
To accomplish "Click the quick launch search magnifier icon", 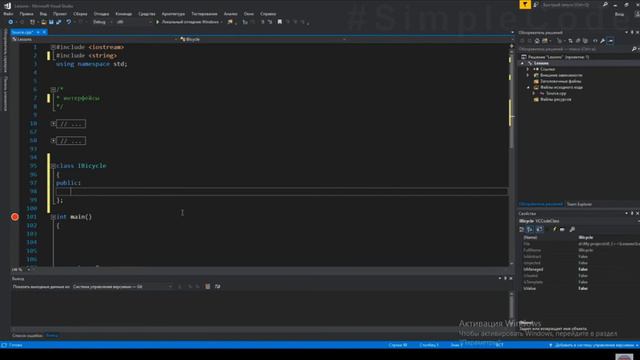I will [605, 4].
